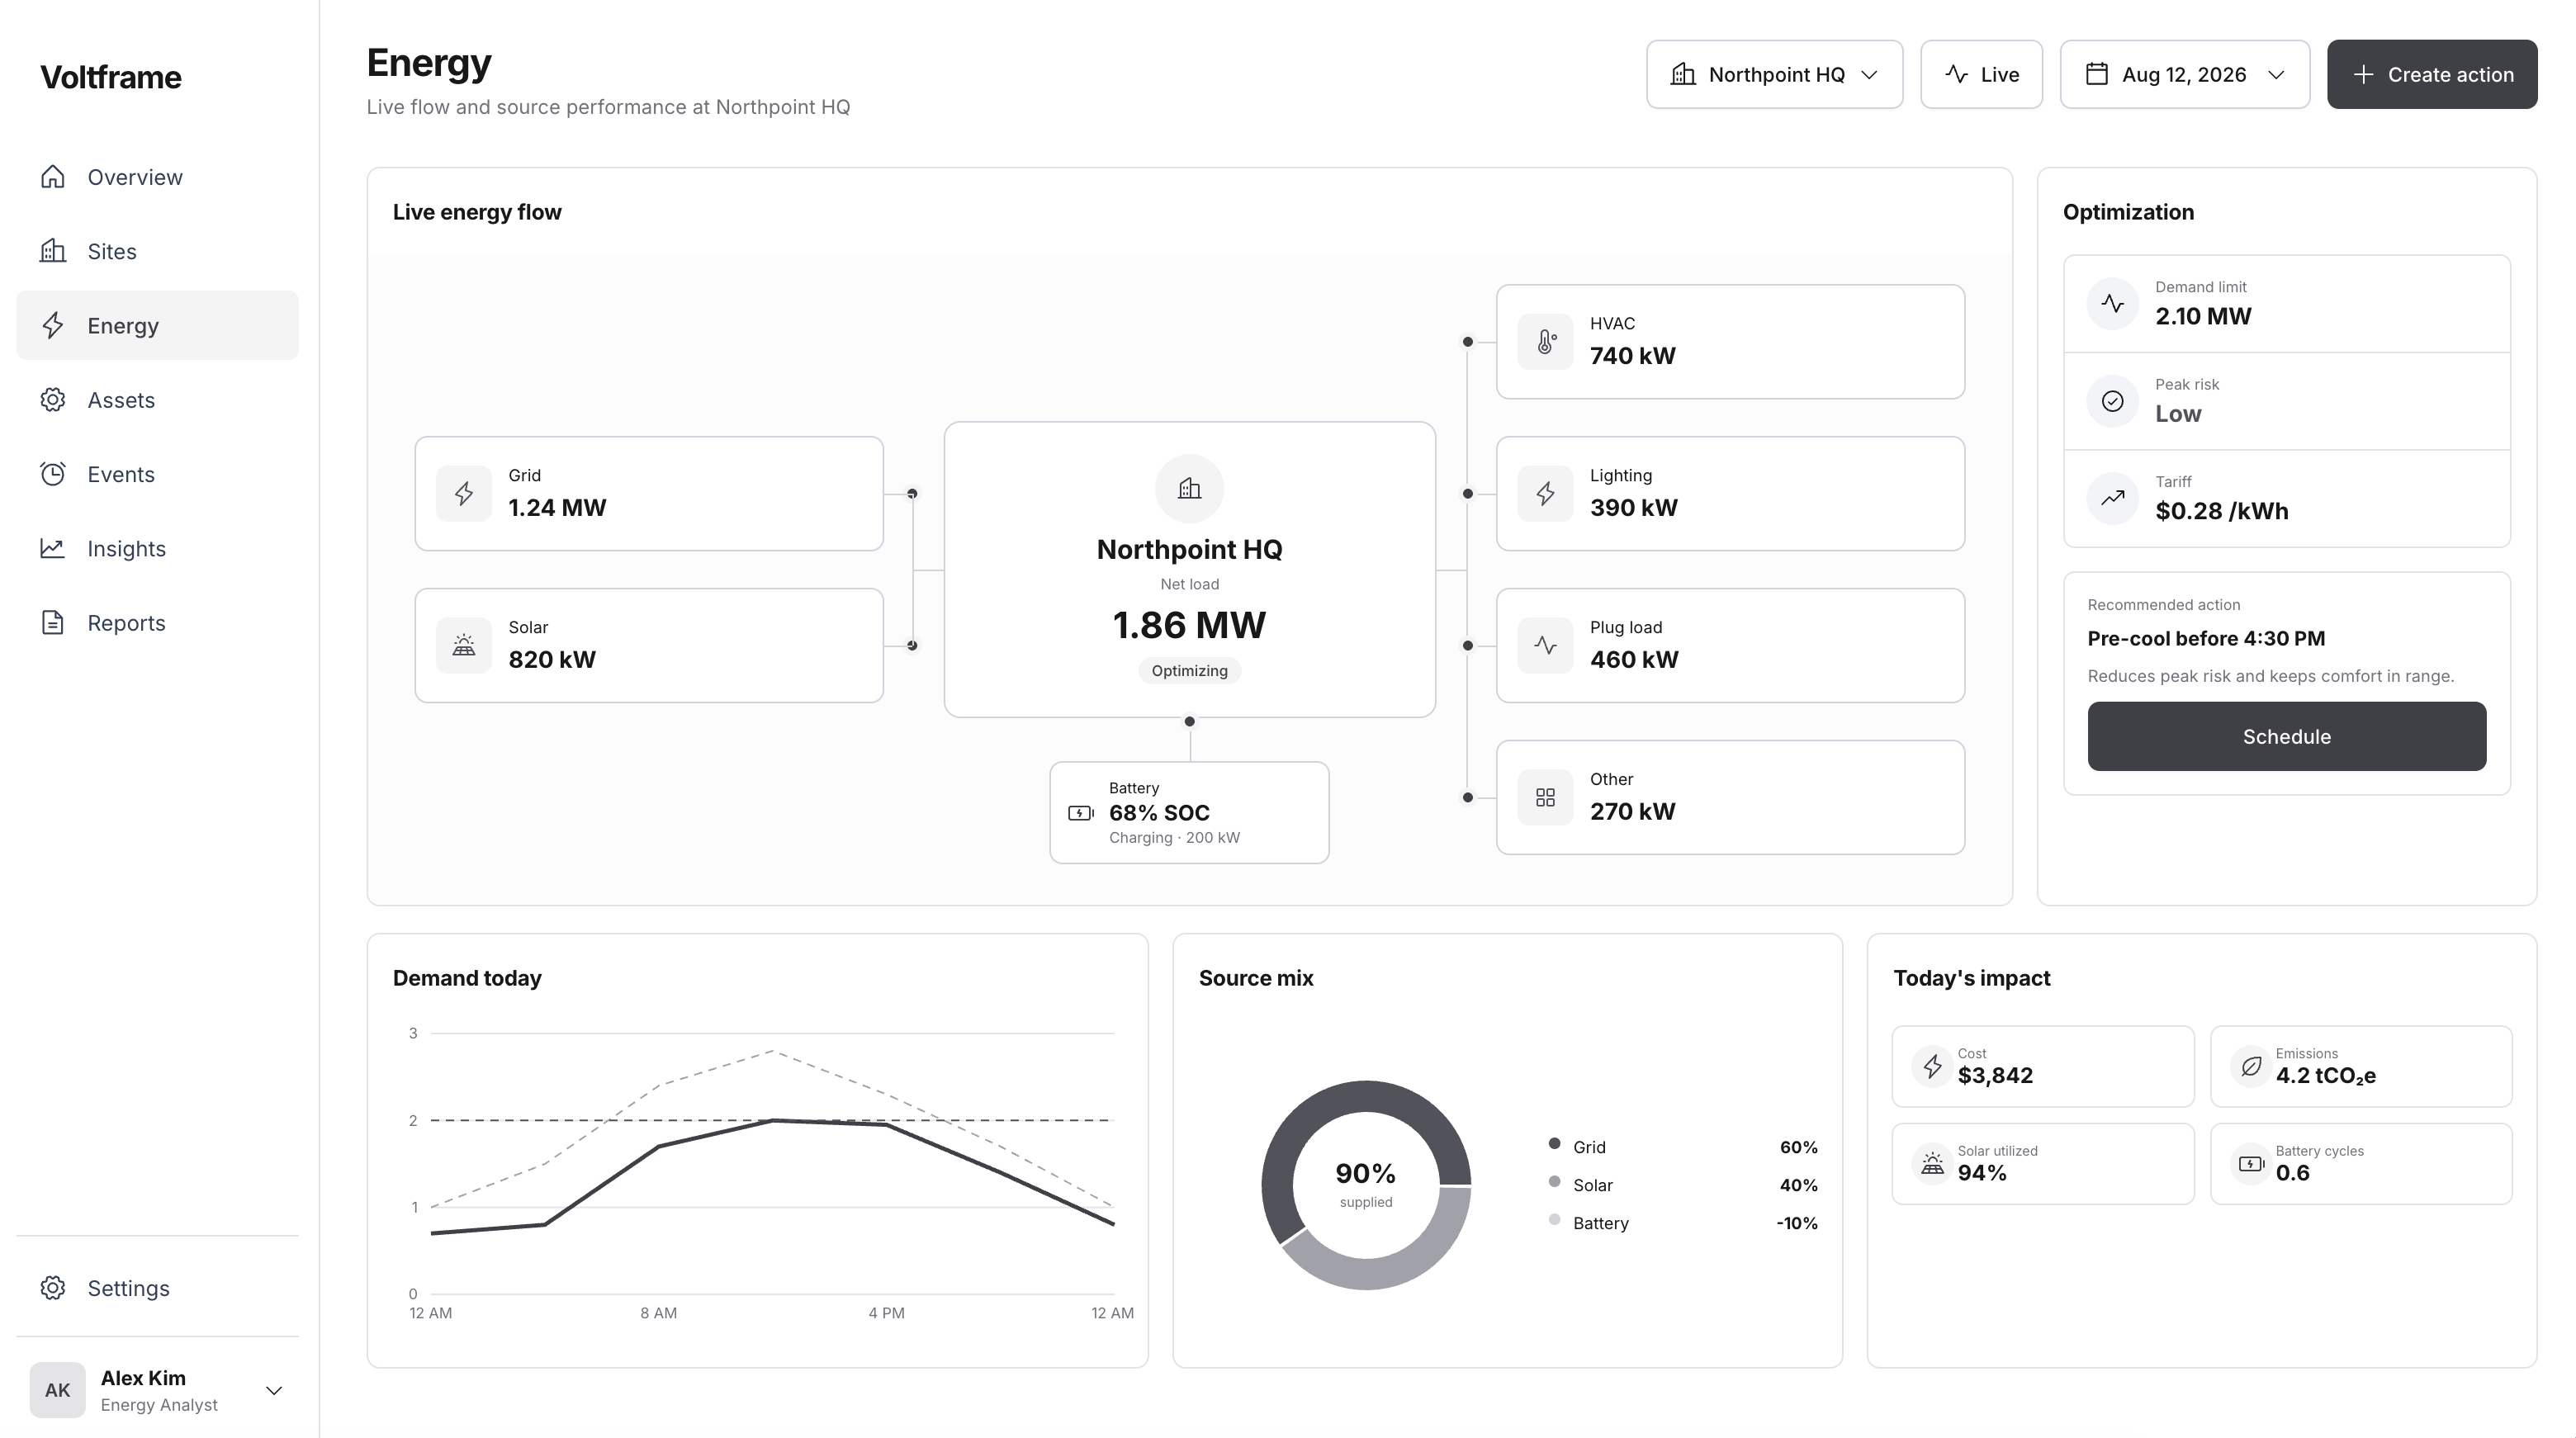Click the Optimizing status badge
This screenshot has height=1438, width=2576.
coord(1189,671)
